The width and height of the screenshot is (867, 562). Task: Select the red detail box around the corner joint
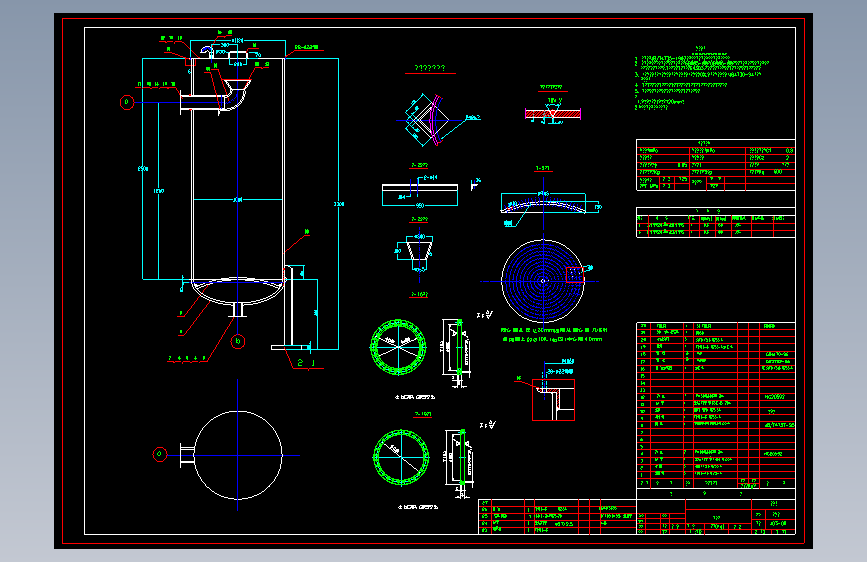click(553, 400)
